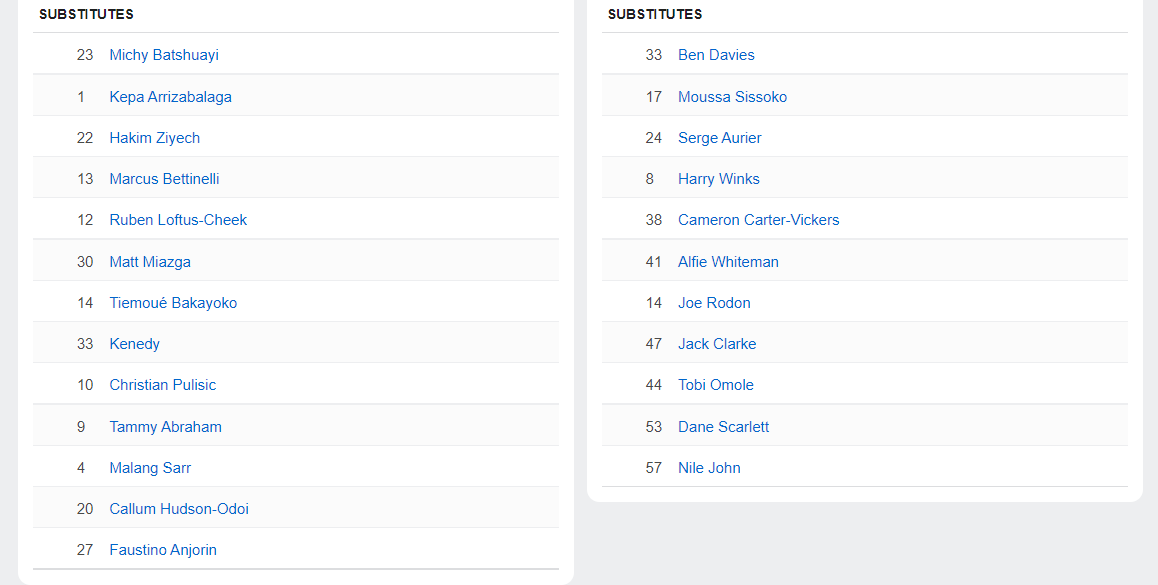Click the Kenedy link

134,344
